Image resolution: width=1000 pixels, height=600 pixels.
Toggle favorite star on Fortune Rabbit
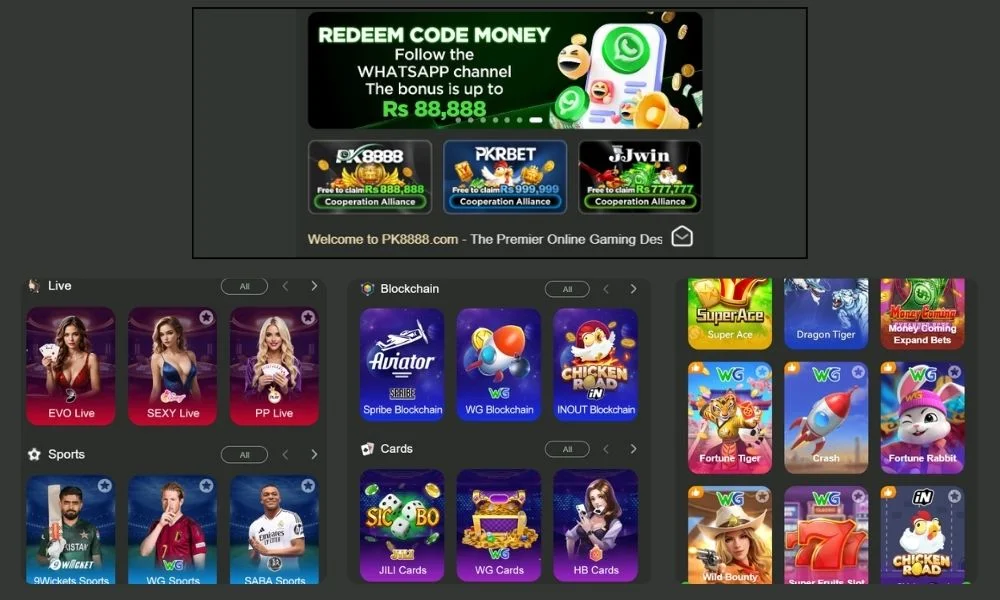tap(954, 371)
